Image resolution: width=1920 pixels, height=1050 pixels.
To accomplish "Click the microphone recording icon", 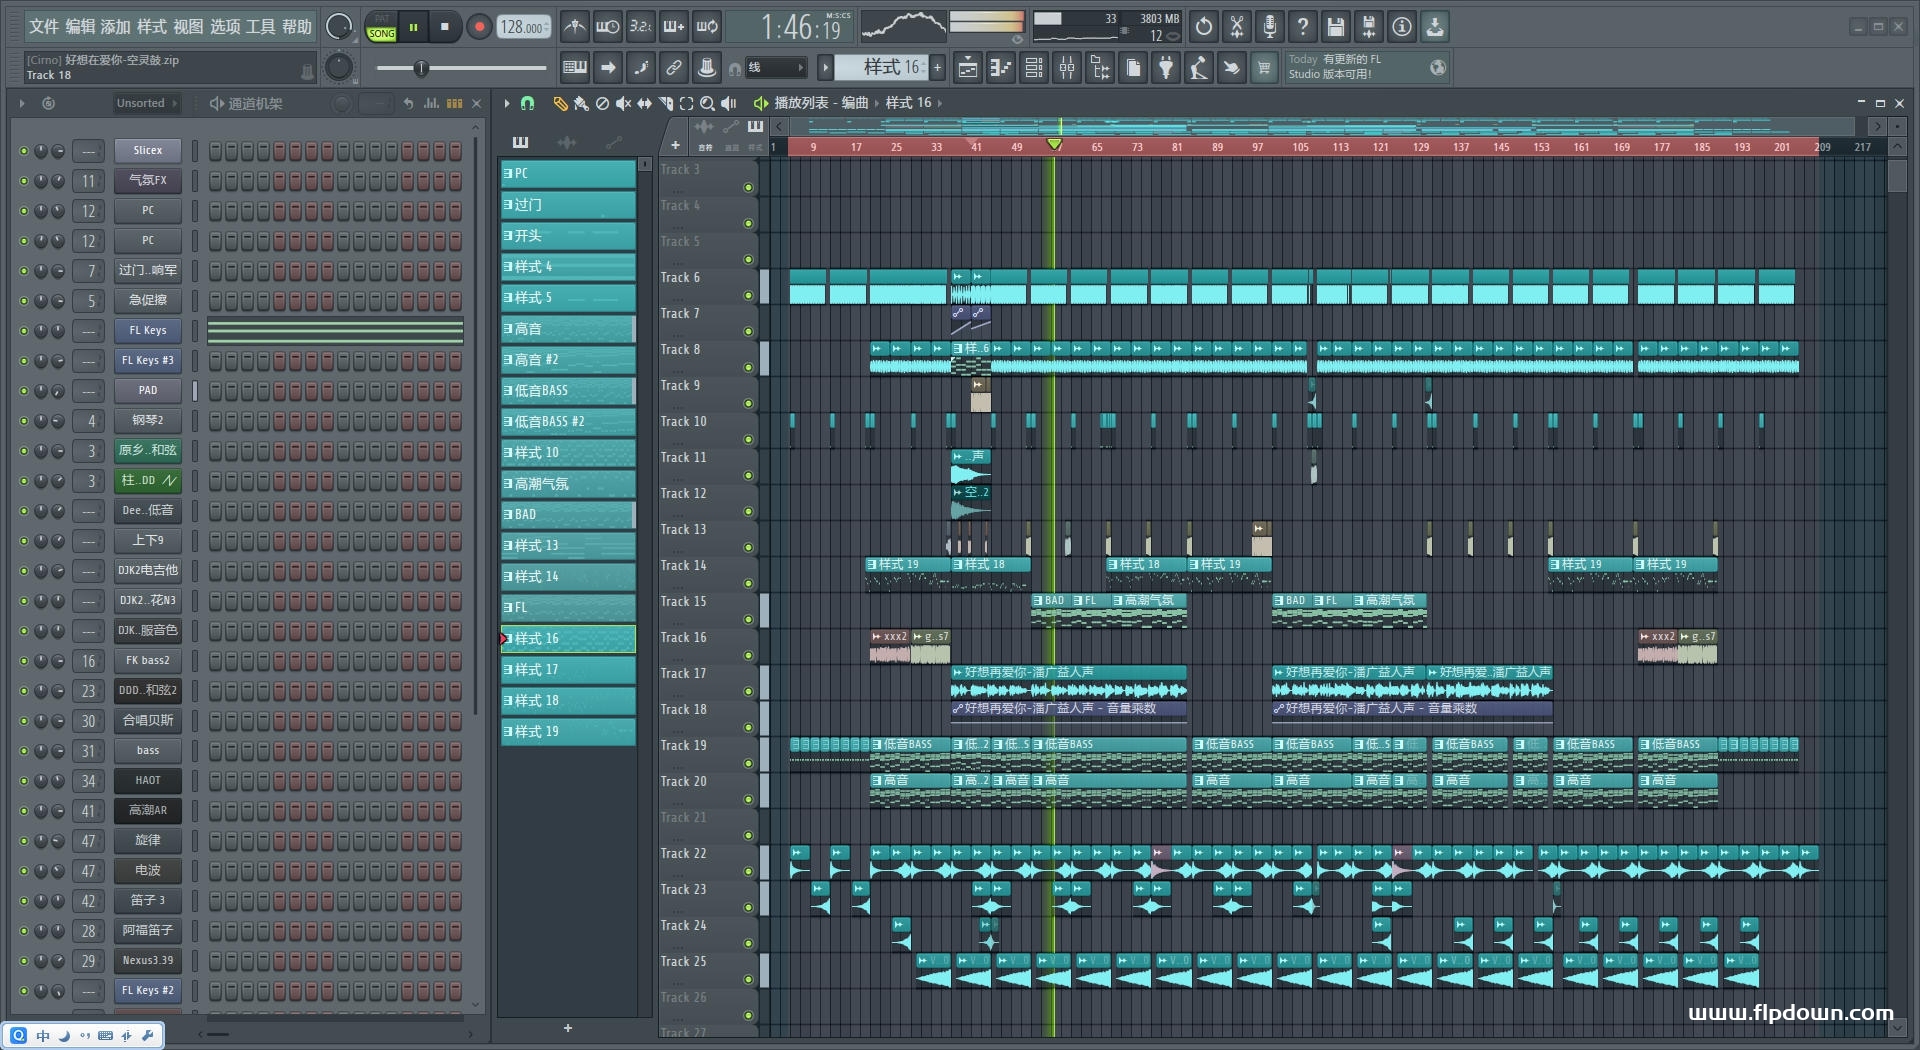I will (1269, 27).
